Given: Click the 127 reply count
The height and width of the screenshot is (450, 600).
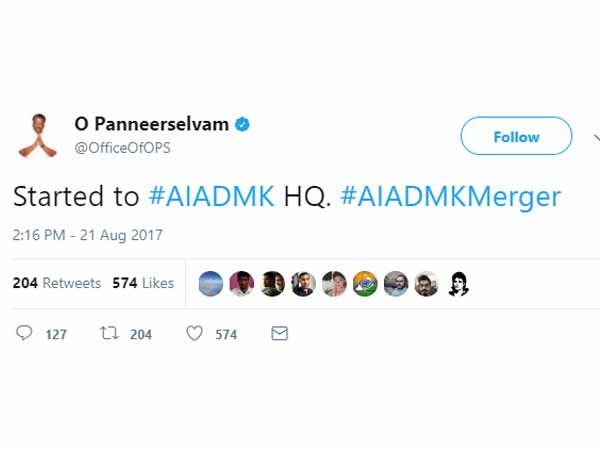Looking at the screenshot, I should click(56, 334).
